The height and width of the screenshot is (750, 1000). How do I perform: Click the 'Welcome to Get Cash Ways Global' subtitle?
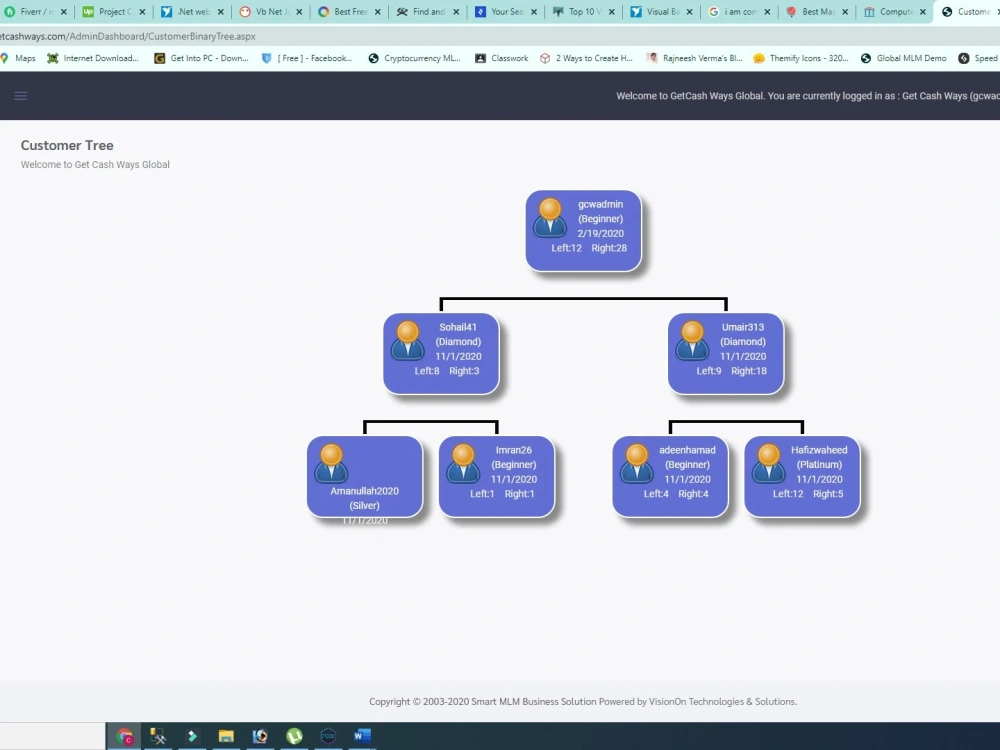coord(95,165)
